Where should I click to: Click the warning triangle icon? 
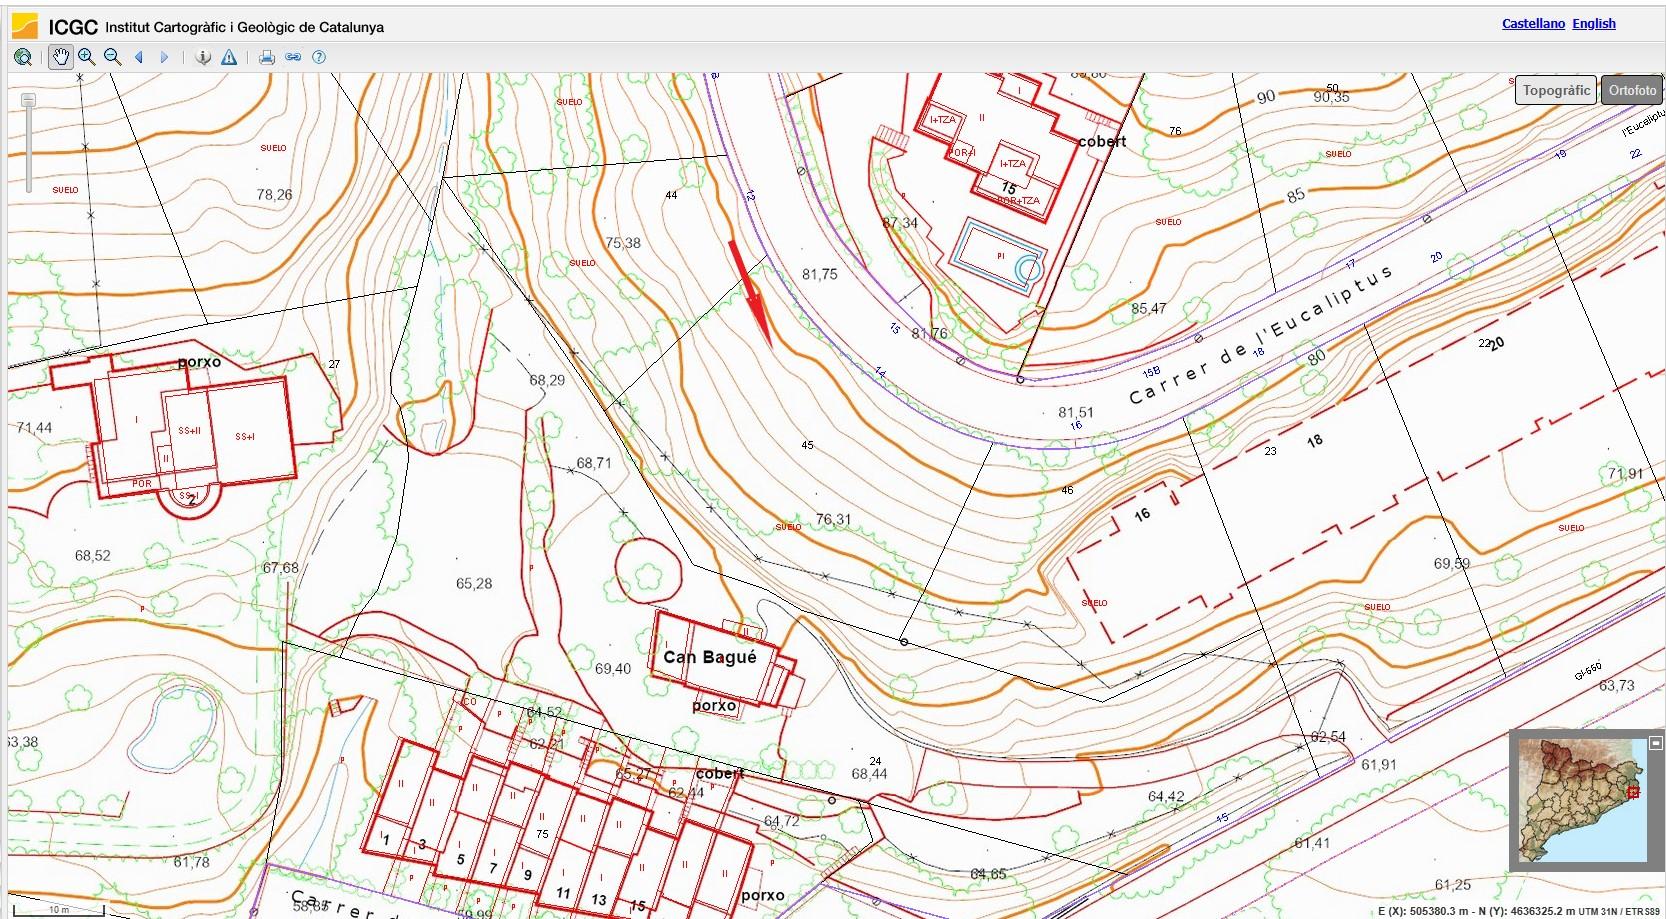pyautogui.click(x=229, y=57)
